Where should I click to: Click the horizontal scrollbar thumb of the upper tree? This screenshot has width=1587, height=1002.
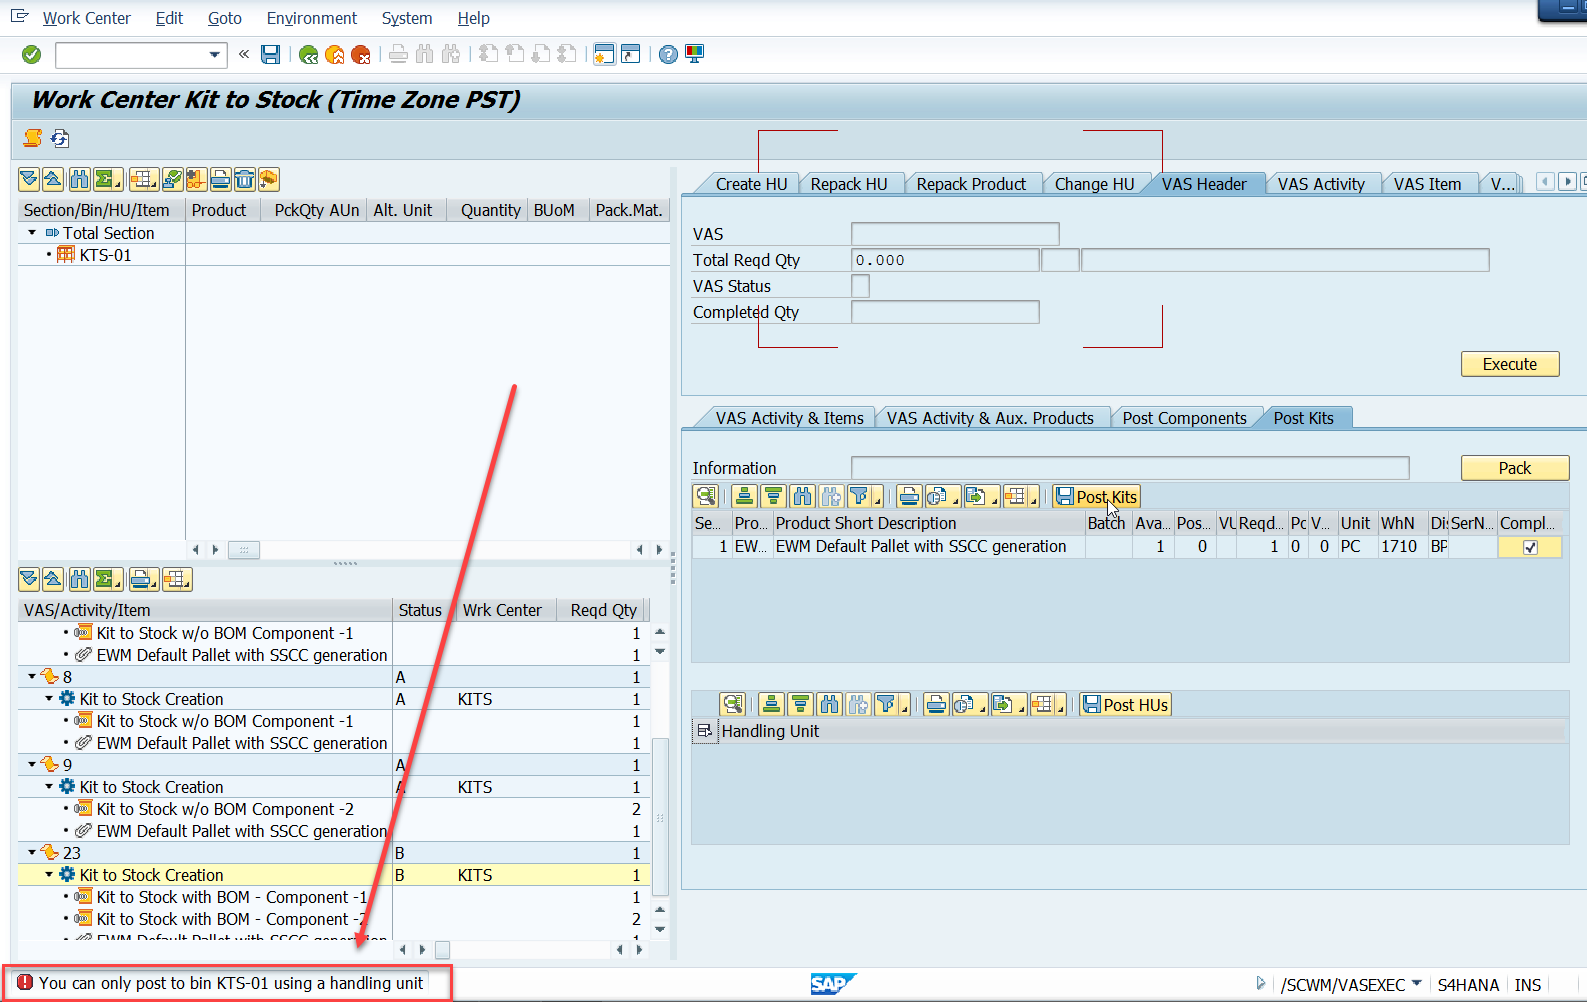tap(244, 550)
